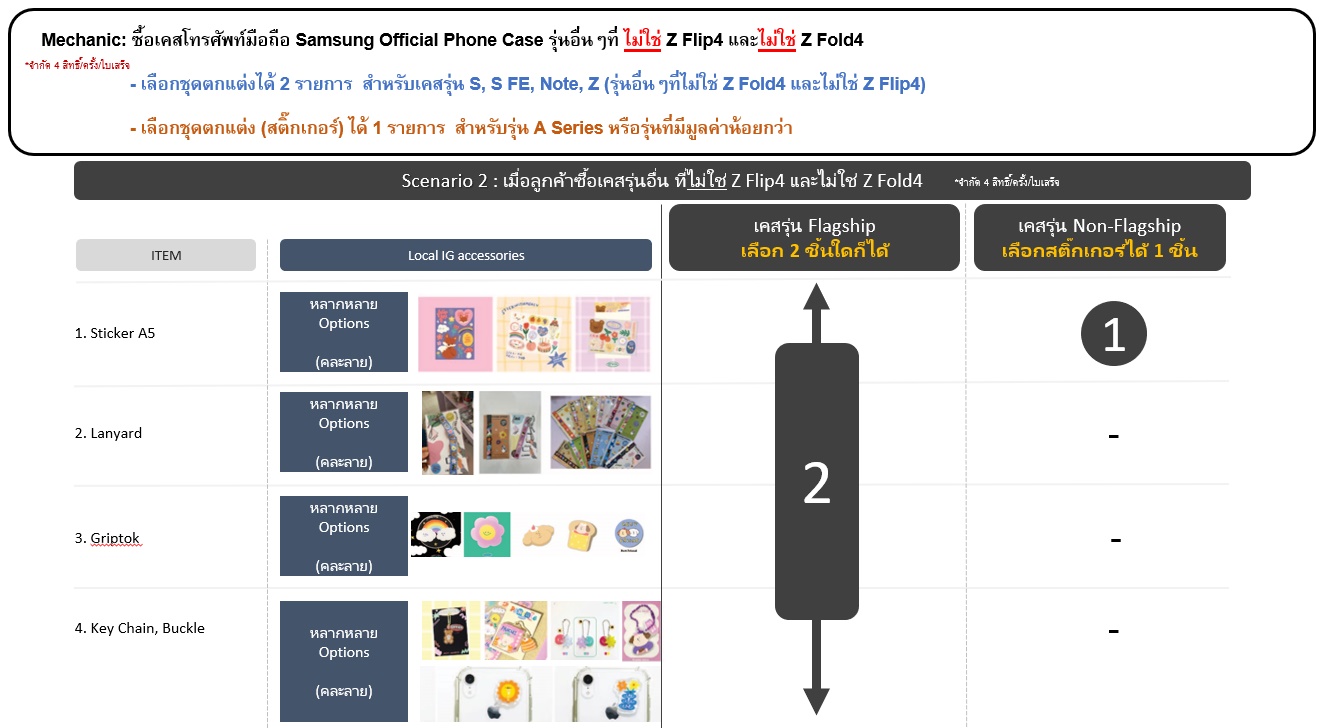This screenshot has height=728, width=1325.
Task: Click the Options box beside Lanyard
Action: 344,432
